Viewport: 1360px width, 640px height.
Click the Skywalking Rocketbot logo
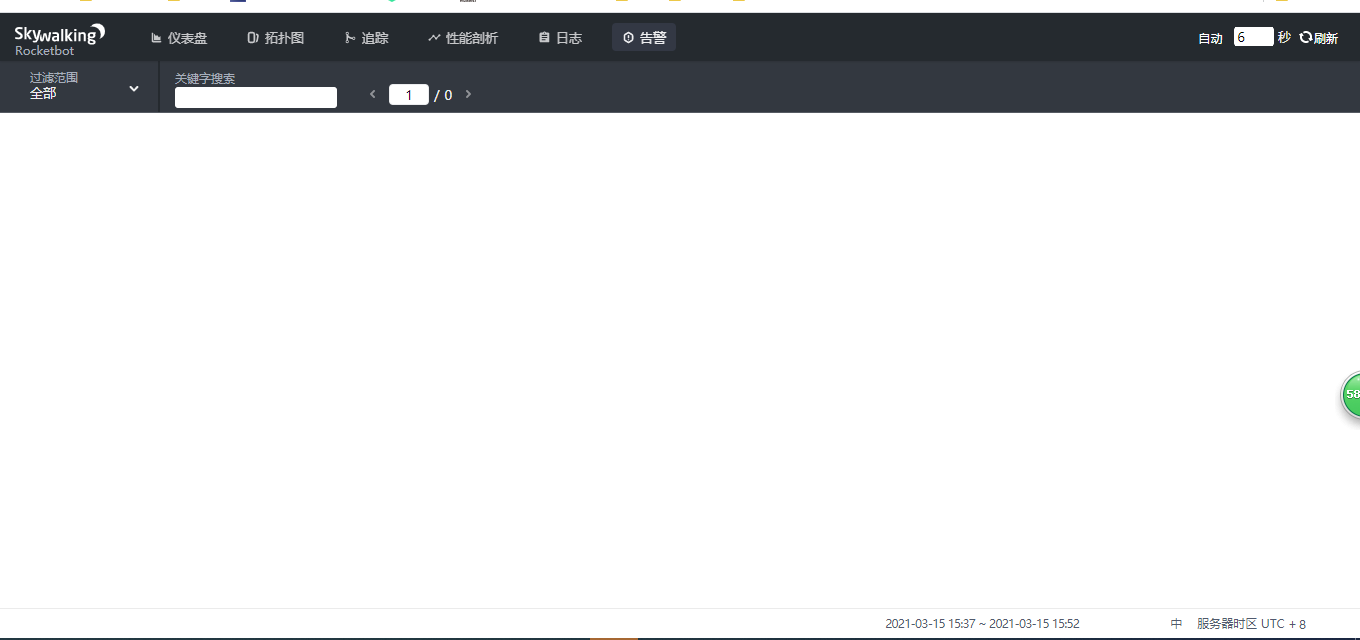click(x=59, y=40)
